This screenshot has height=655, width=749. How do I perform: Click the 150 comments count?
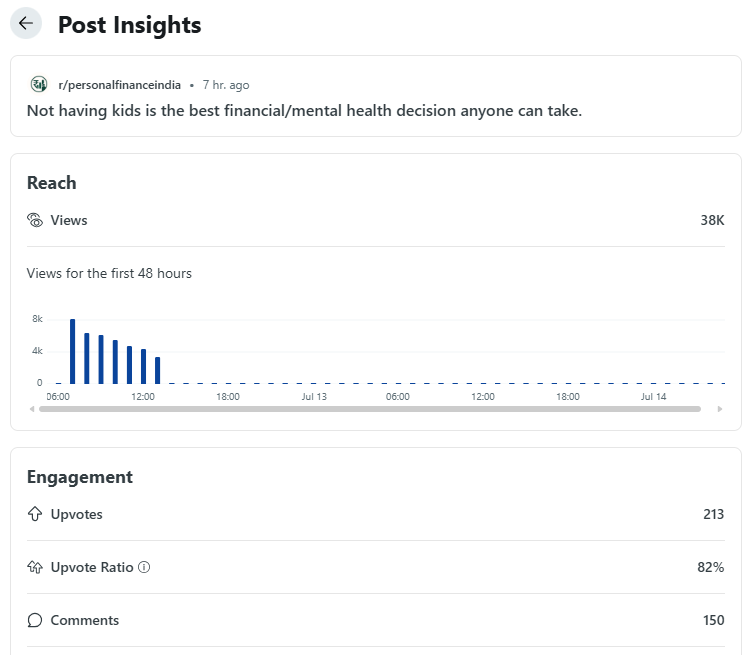click(x=713, y=620)
